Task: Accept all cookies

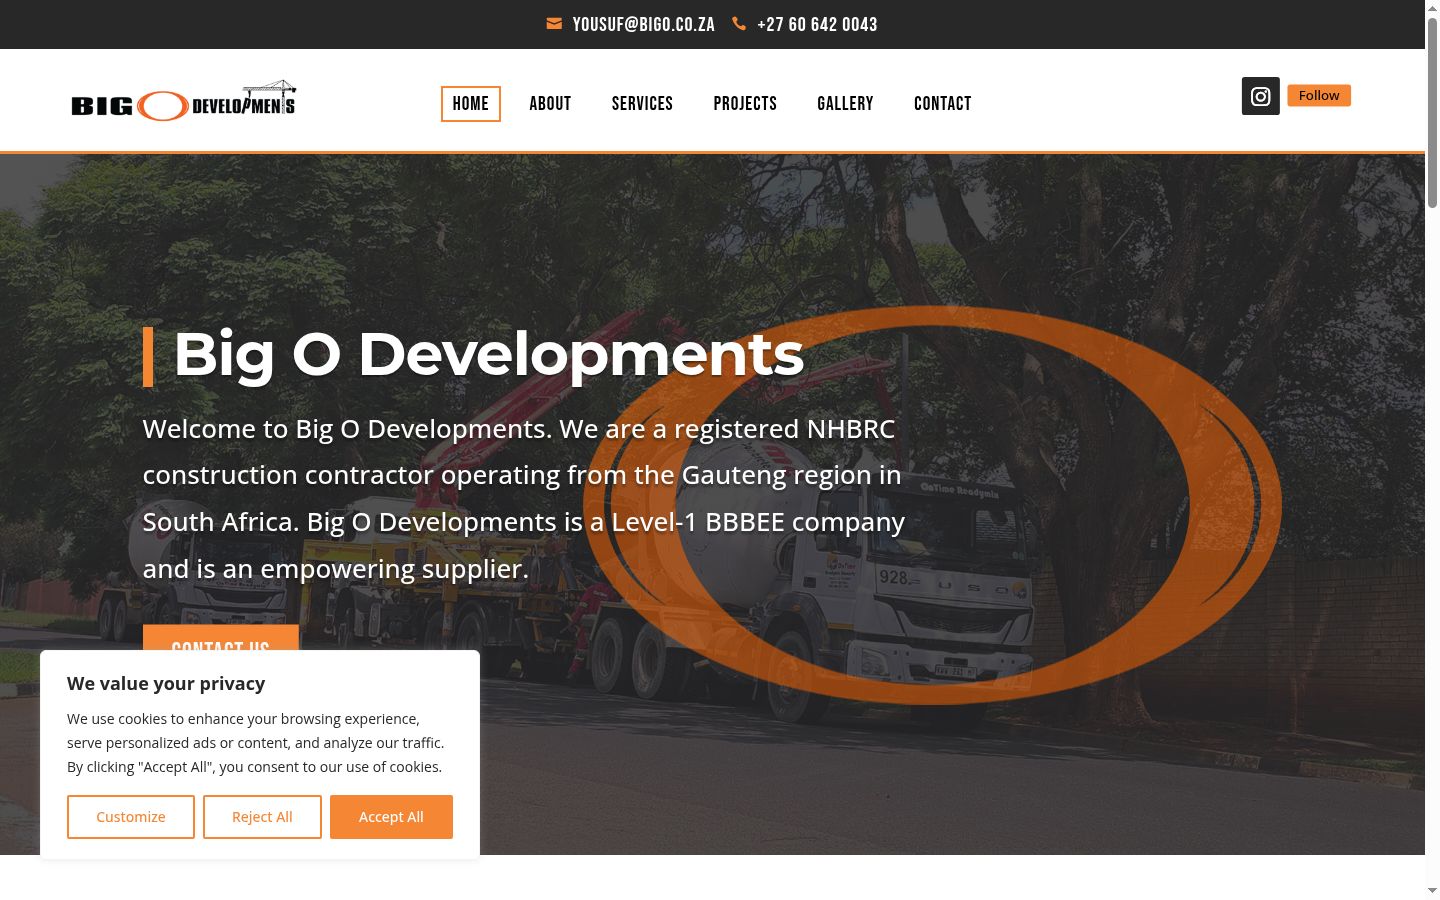Action: point(391,817)
